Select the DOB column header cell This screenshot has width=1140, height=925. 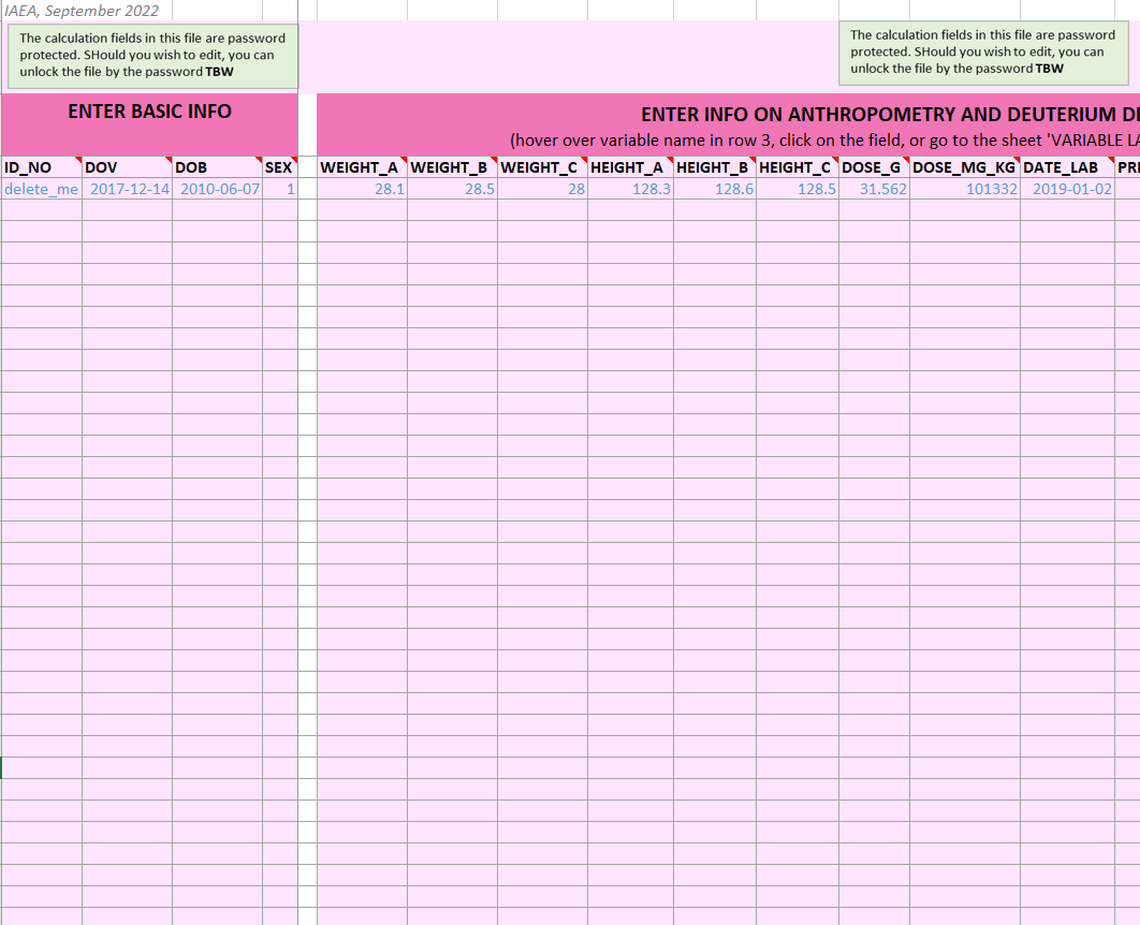(x=216, y=168)
